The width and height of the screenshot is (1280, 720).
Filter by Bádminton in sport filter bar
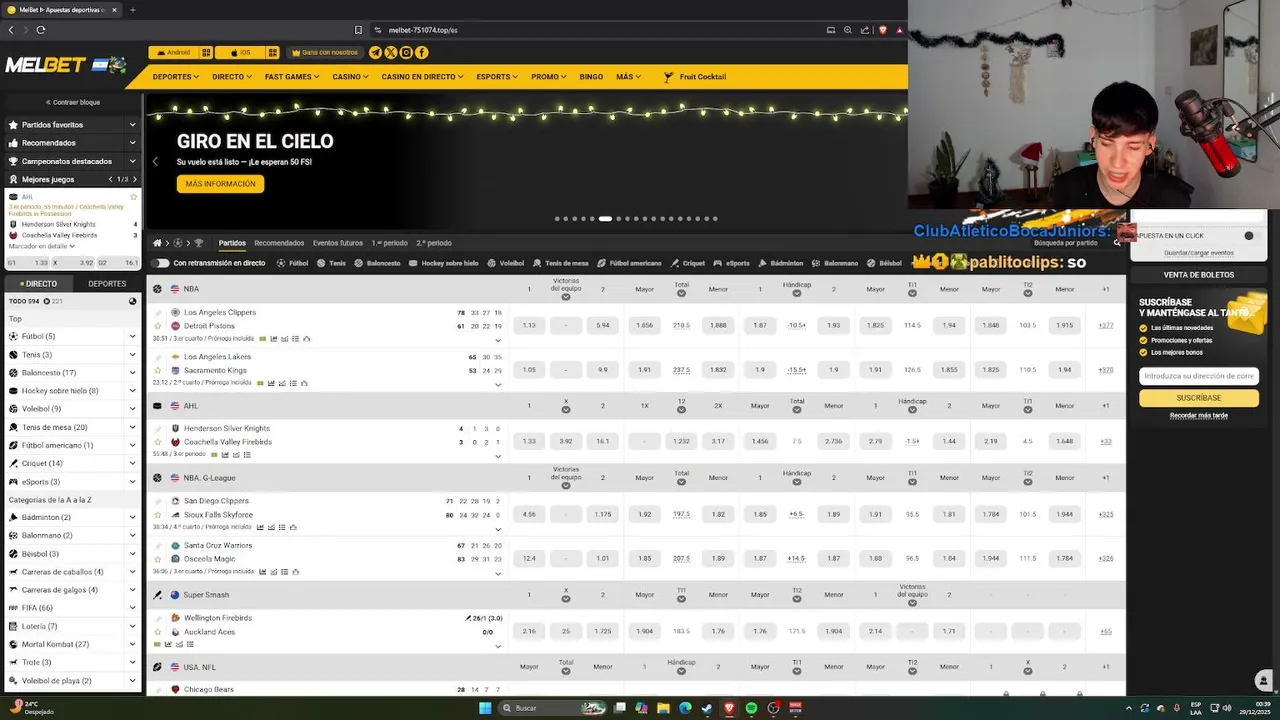[x=781, y=263]
